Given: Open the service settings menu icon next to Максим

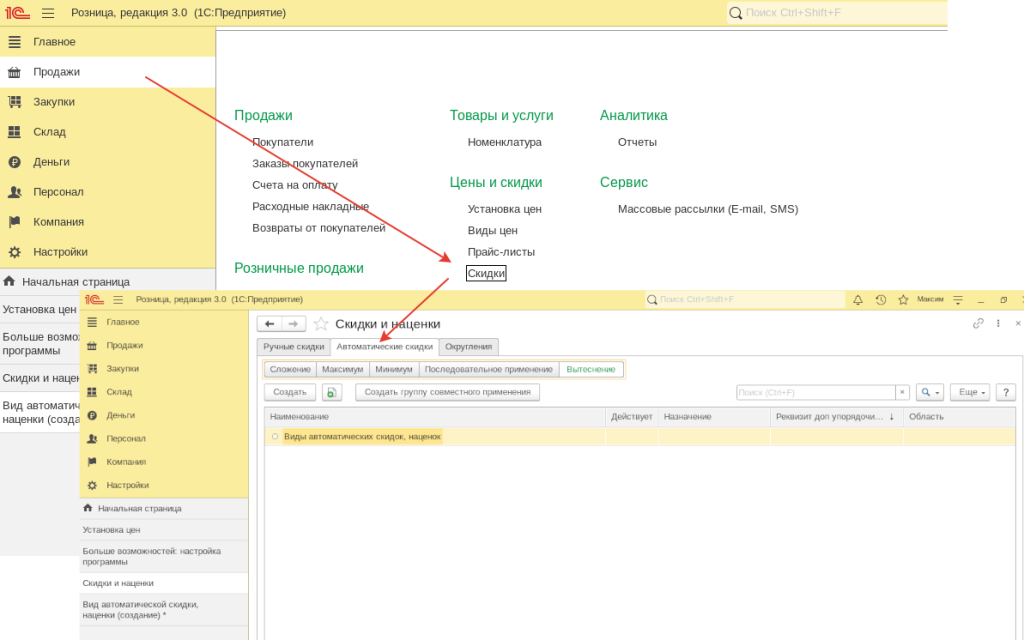Looking at the screenshot, I should (958, 300).
